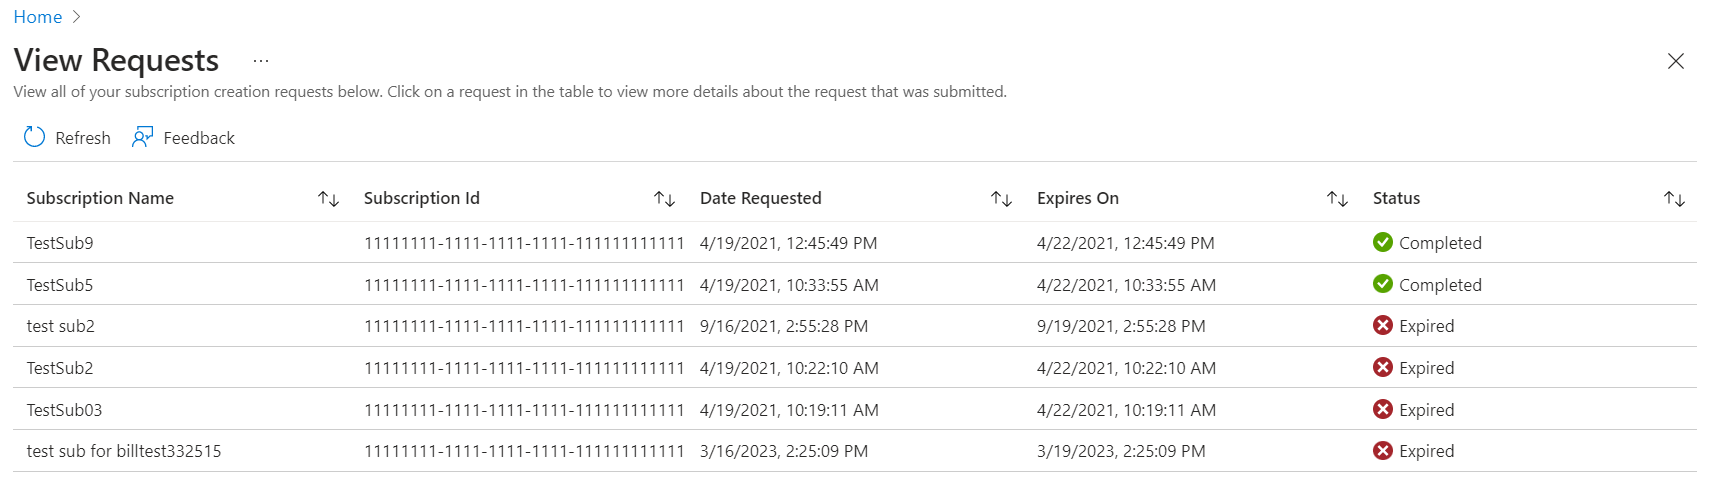Click the Date Requested column header
Screen dimensions: 1710x490
tap(760, 198)
